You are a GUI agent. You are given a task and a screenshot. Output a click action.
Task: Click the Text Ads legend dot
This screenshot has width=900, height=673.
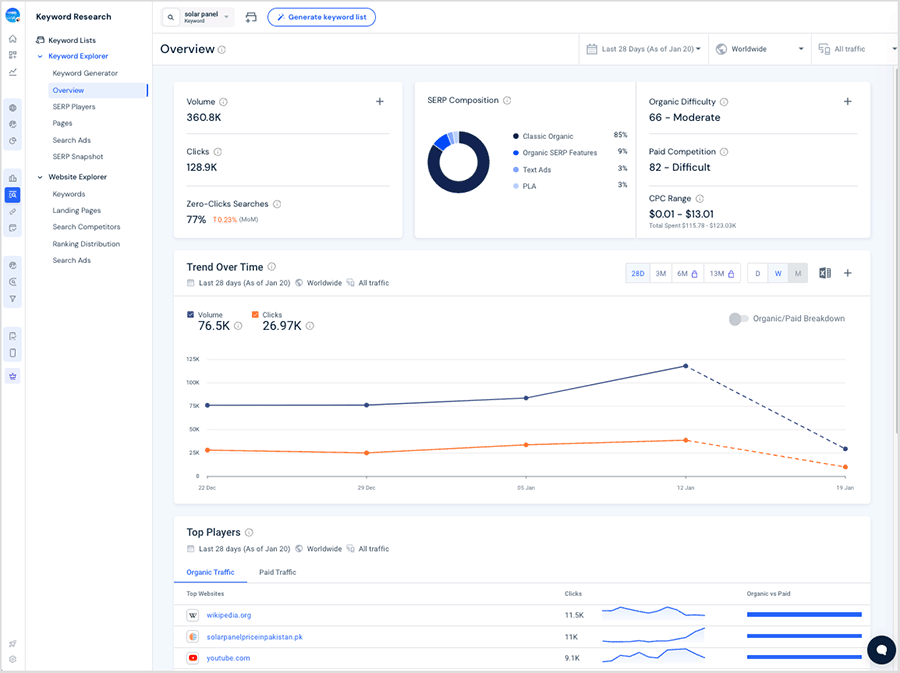[515, 170]
